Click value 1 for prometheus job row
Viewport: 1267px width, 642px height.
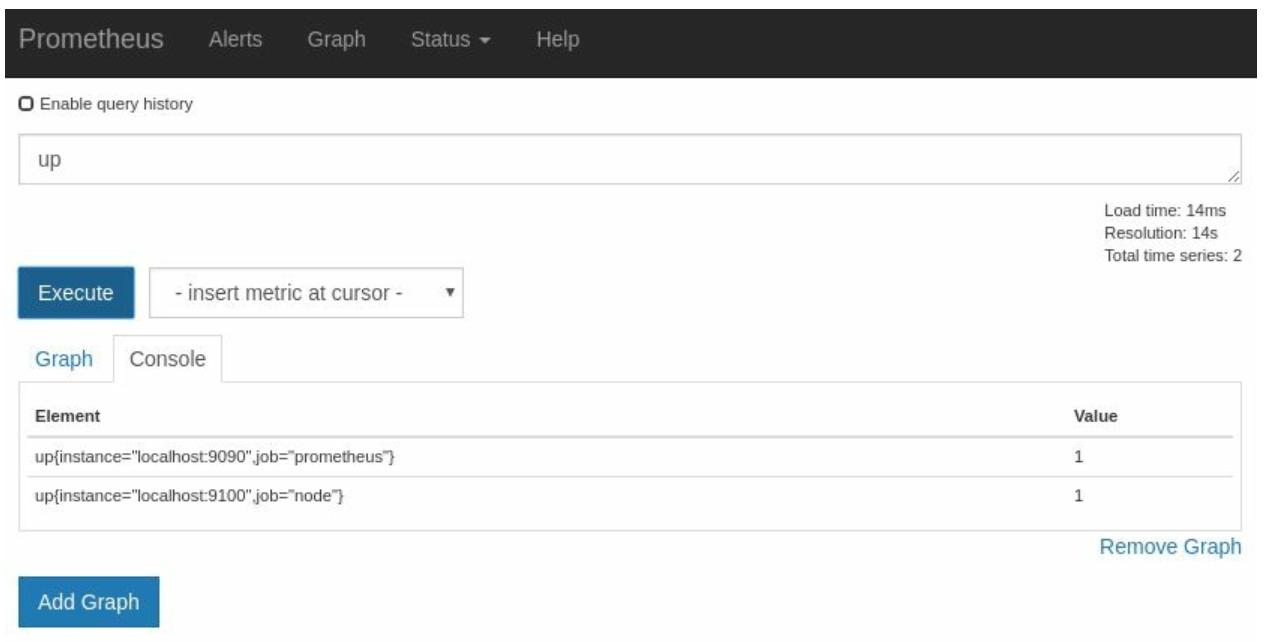[x=1079, y=457]
